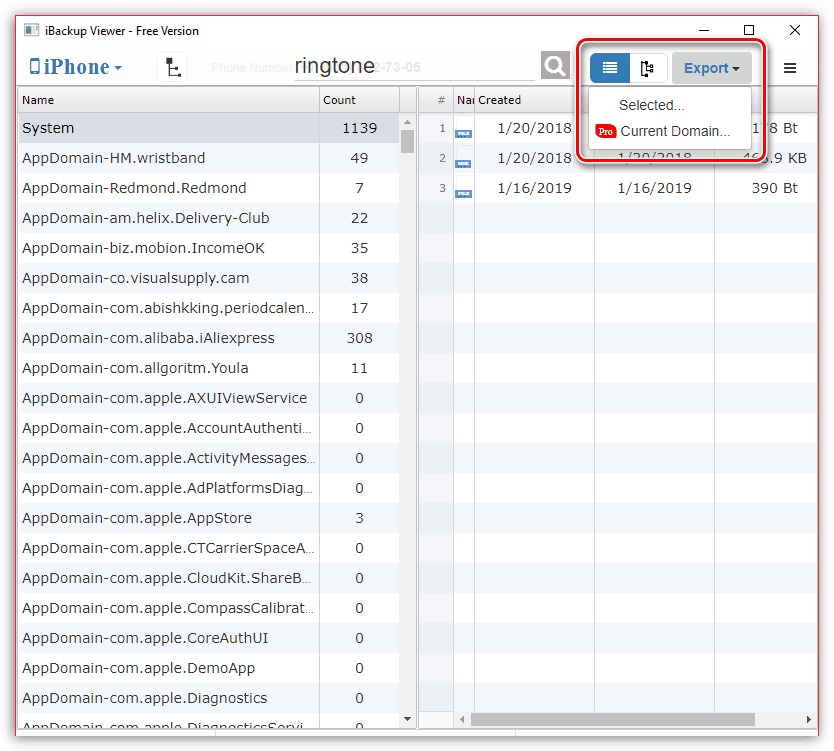Viewport: 834px width, 751px height.
Task: Click the file list horizontal scrollbar
Action: click(613, 720)
